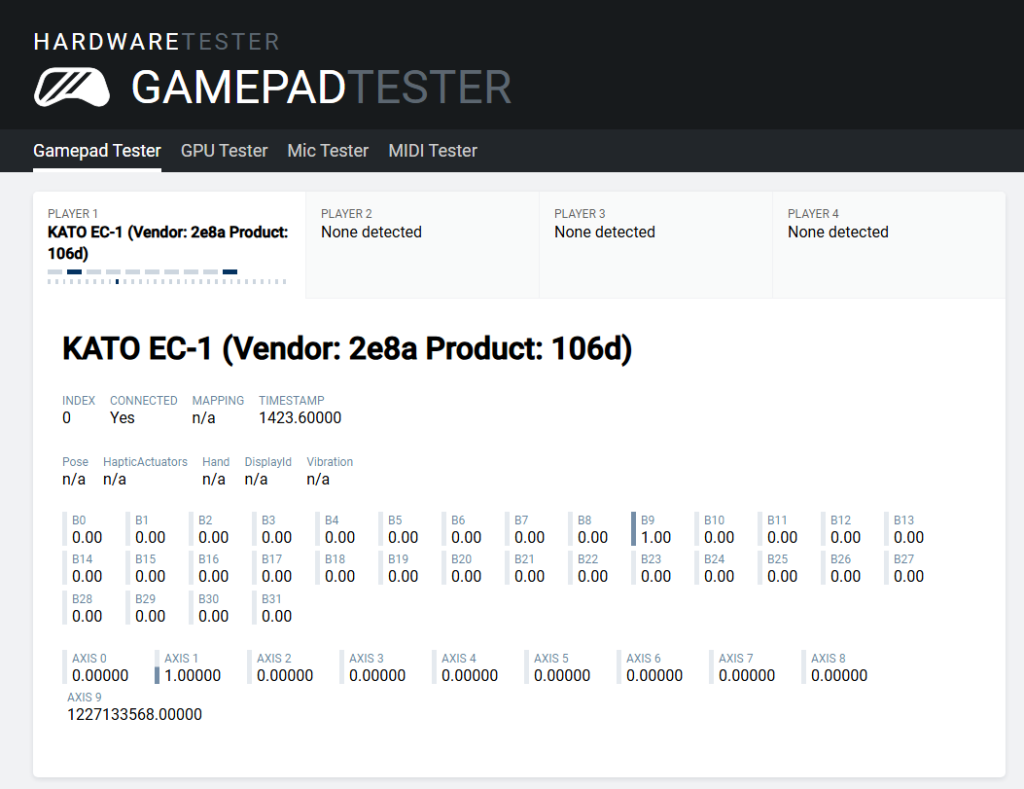Click the B0 button value
This screenshot has height=789, width=1024.
87,537
